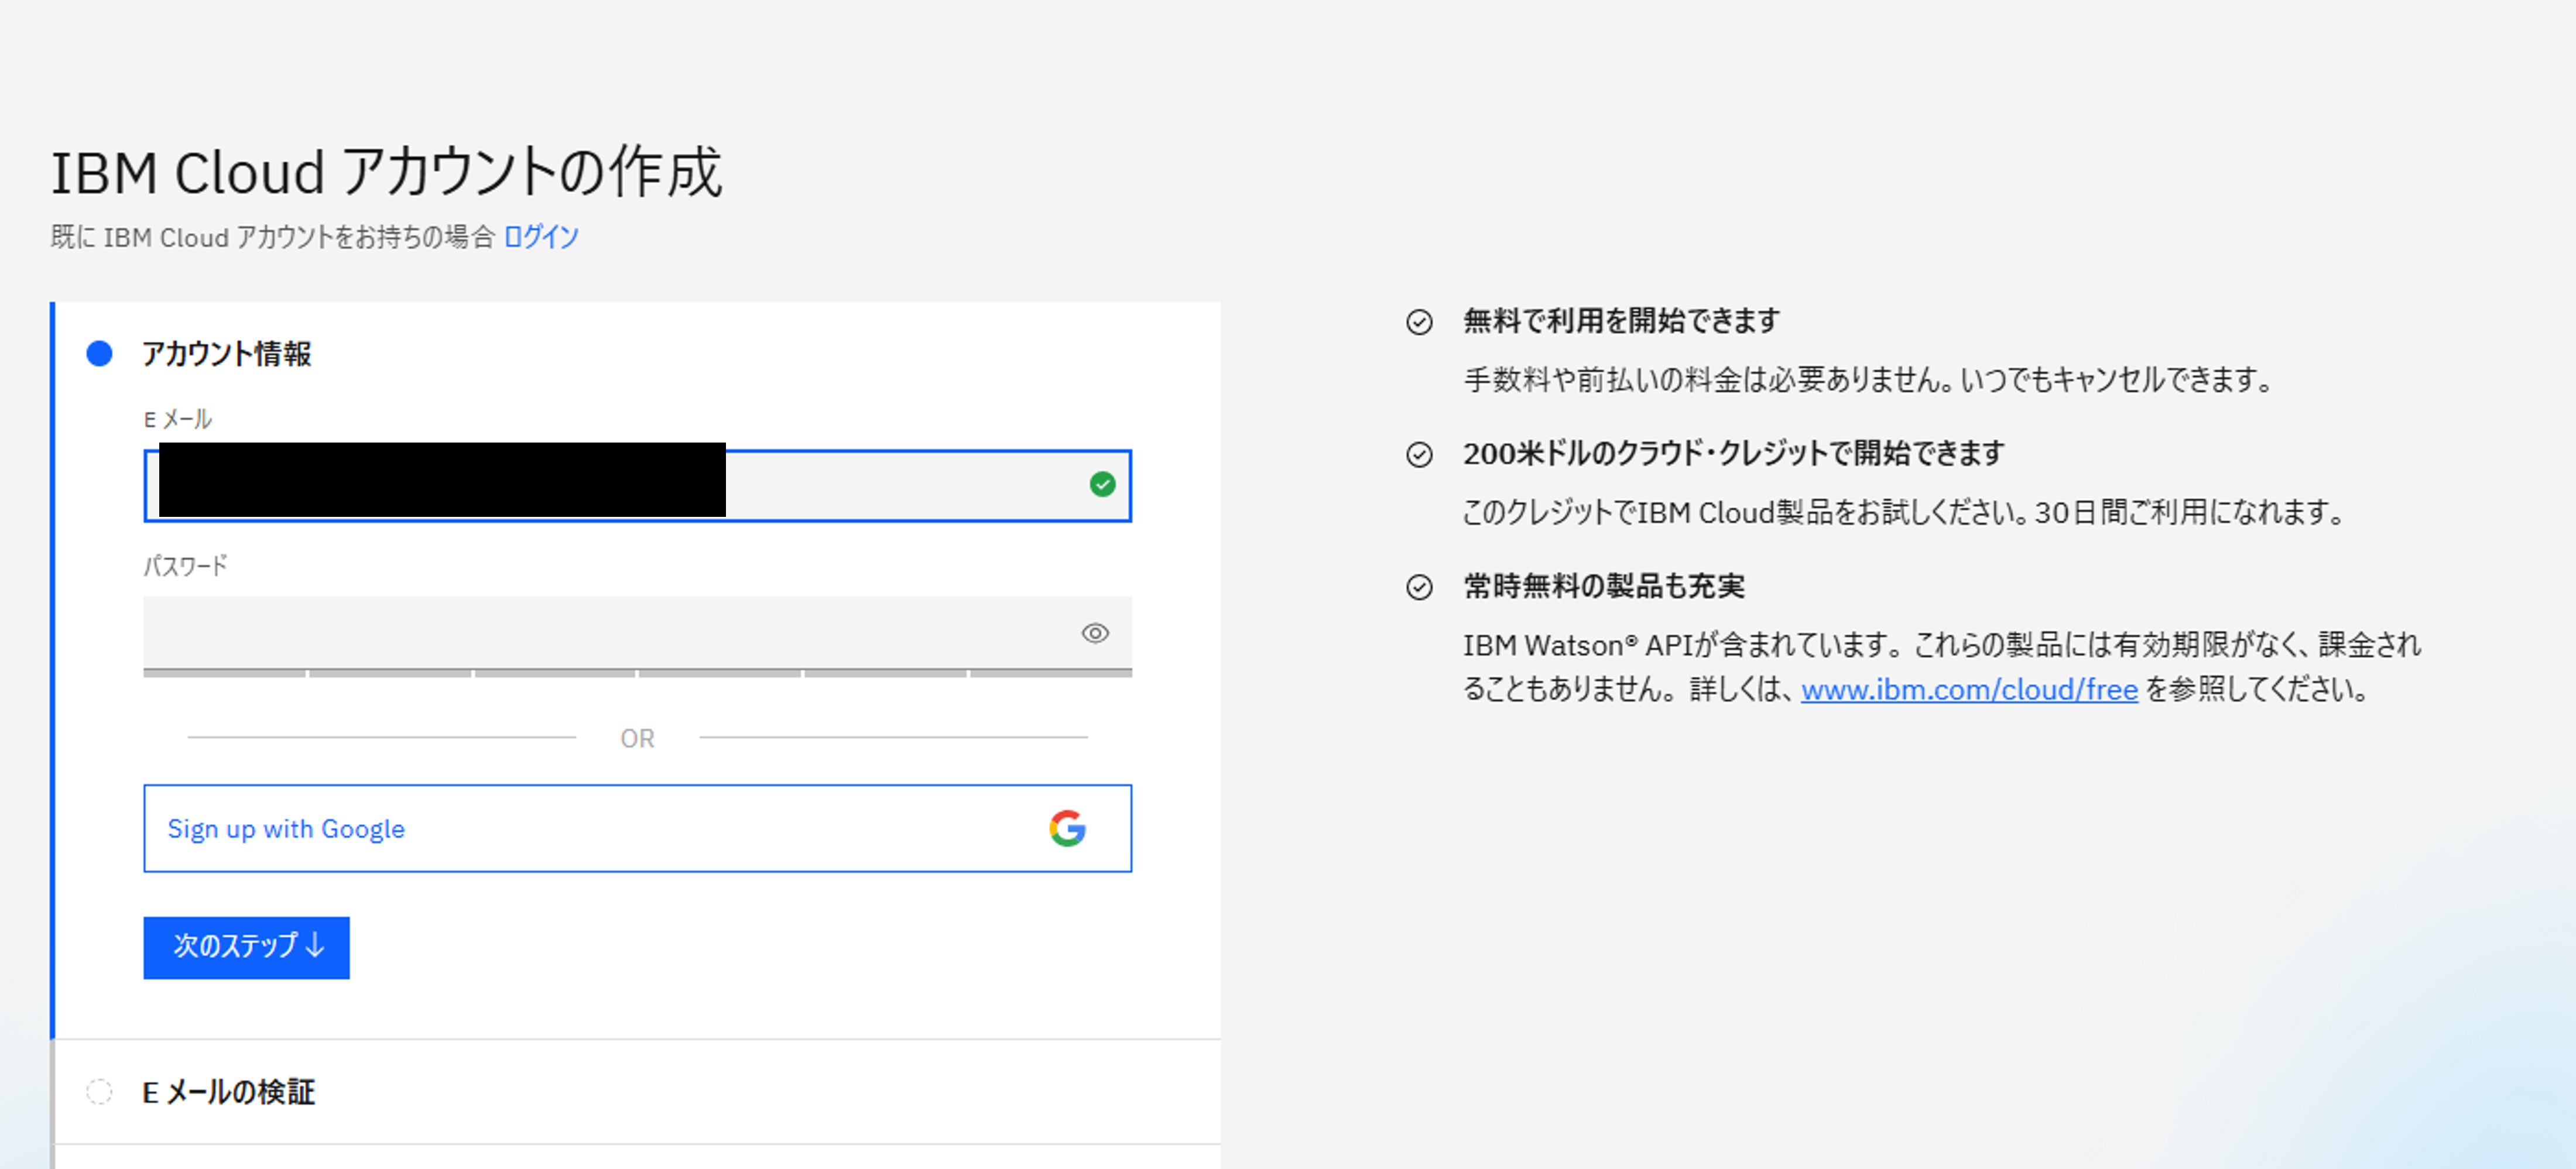Click the down arrow in 次のステップ

315,946
